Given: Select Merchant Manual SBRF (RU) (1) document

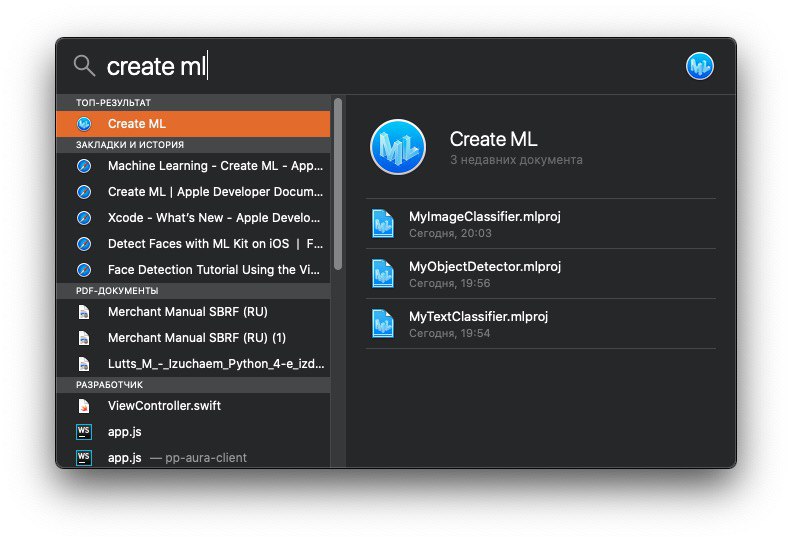Looking at the screenshot, I should tap(193, 338).
